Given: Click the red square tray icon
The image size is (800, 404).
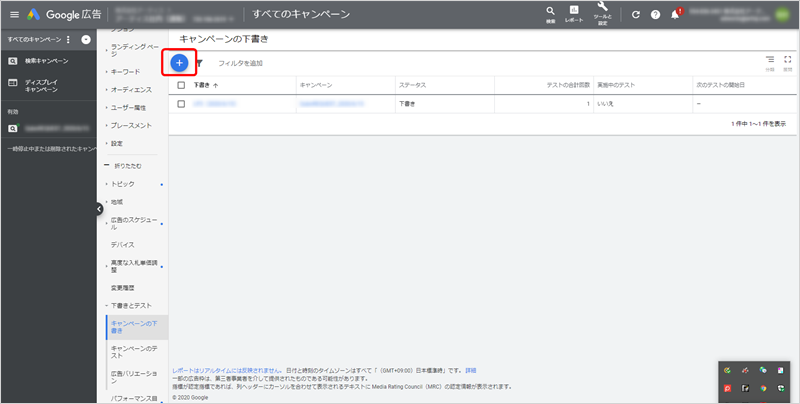Looking at the screenshot, I should click(x=728, y=389).
